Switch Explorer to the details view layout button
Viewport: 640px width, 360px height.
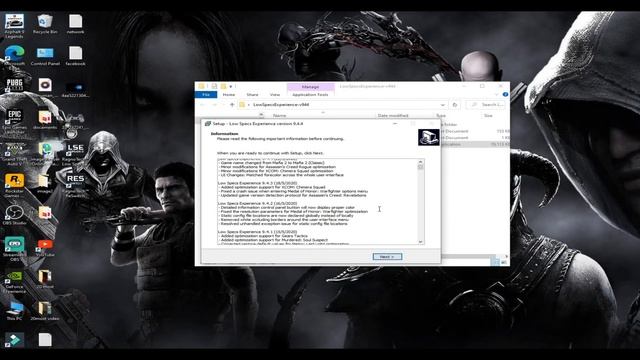click(x=496, y=262)
